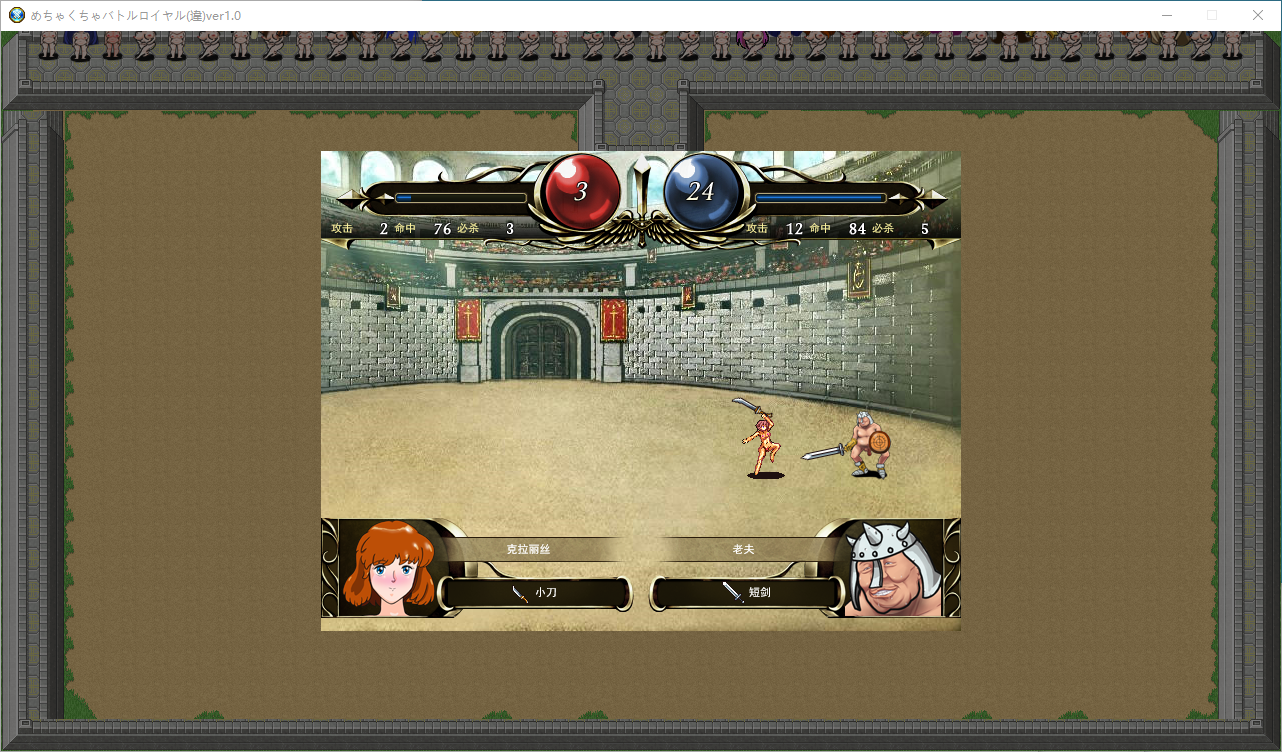Click the left player's 攻击 stat label
The width and height of the screenshot is (1282, 752).
tap(342, 229)
